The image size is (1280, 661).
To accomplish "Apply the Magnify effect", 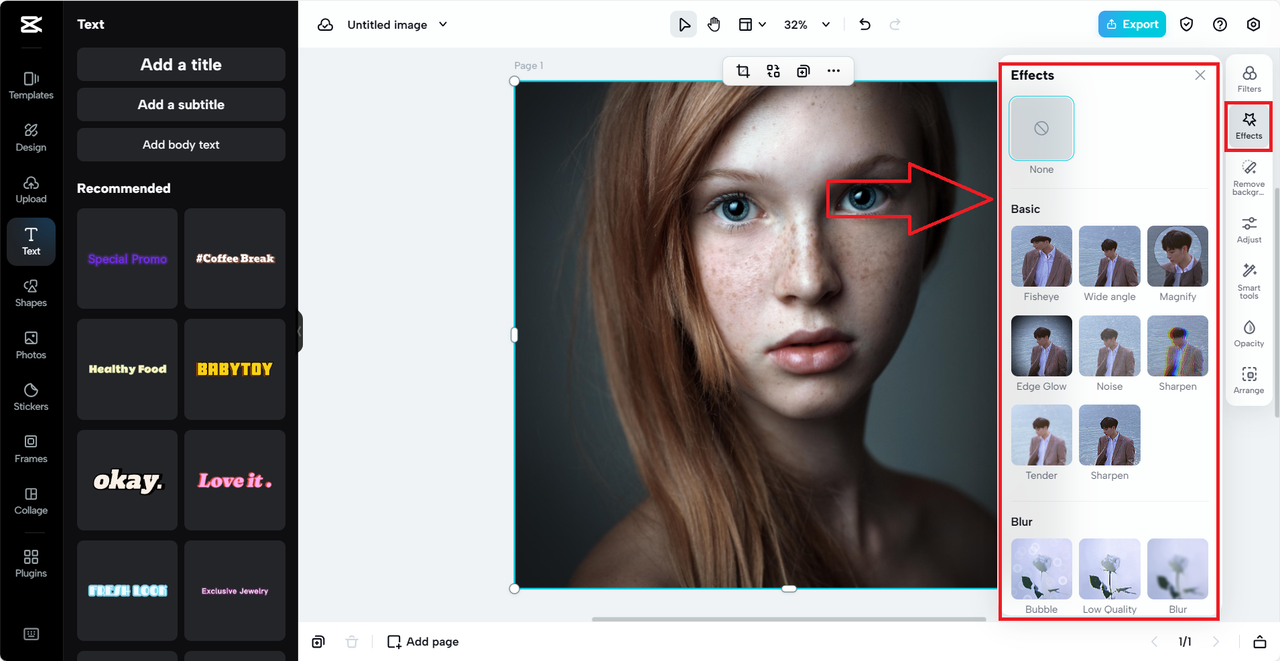I will [1178, 256].
